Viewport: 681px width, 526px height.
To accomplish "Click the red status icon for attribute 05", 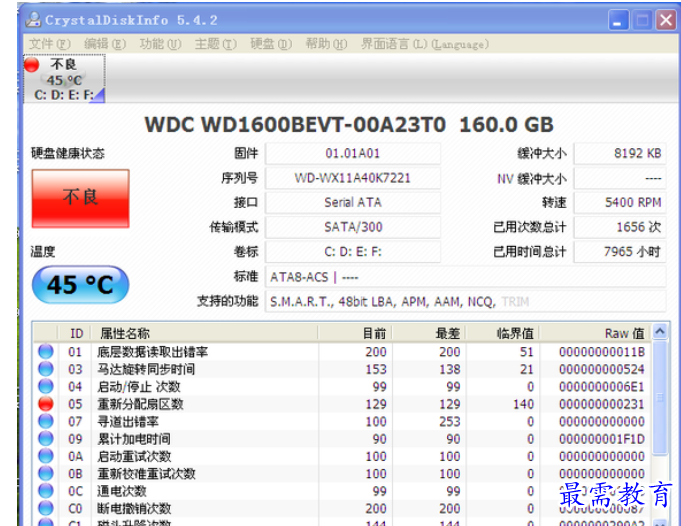I will click(x=46, y=404).
